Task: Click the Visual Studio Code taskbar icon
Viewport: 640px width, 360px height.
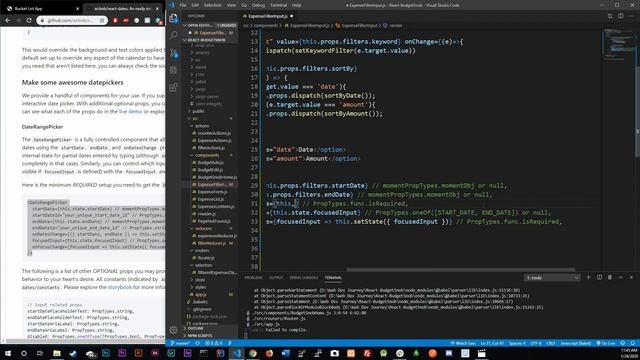Action: (236, 353)
